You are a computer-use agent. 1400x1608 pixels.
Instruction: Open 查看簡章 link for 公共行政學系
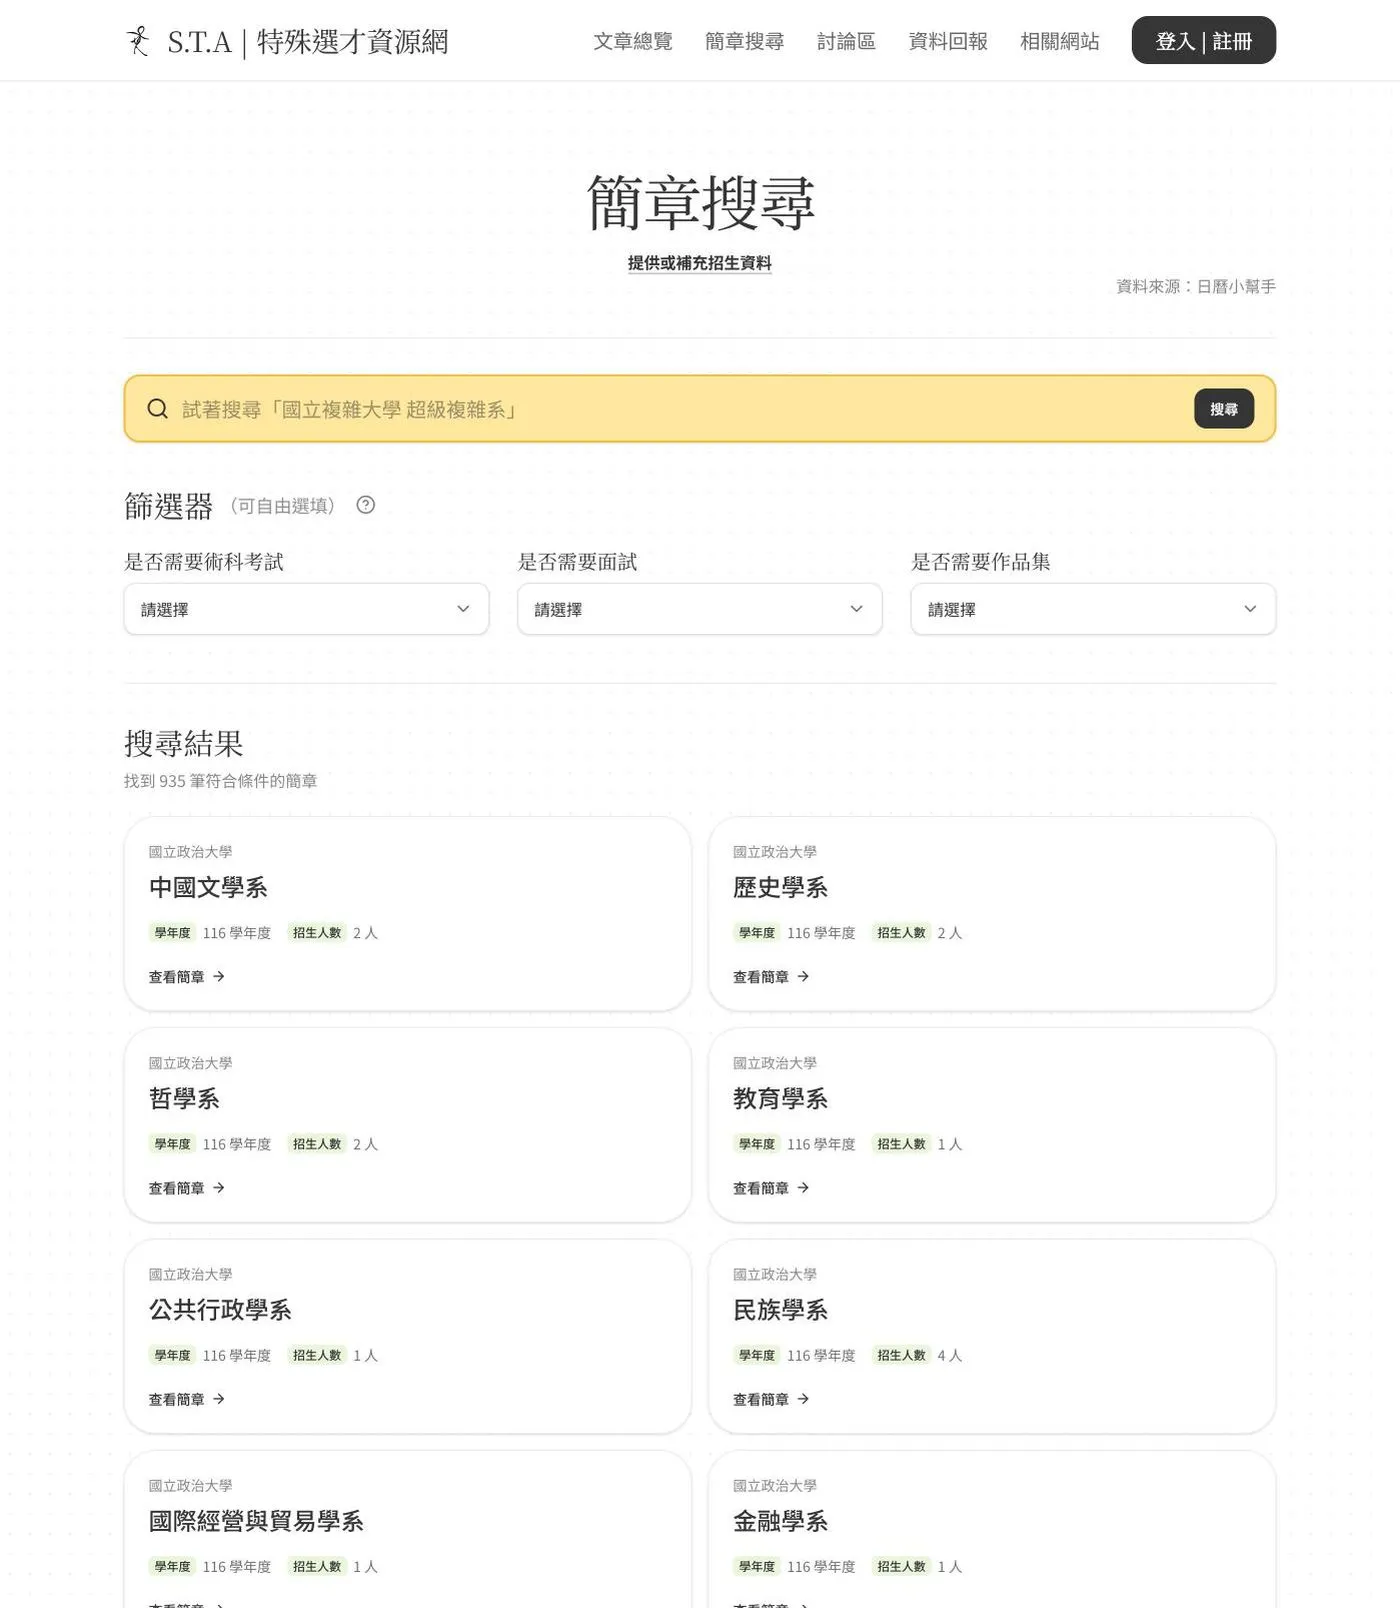(187, 1399)
